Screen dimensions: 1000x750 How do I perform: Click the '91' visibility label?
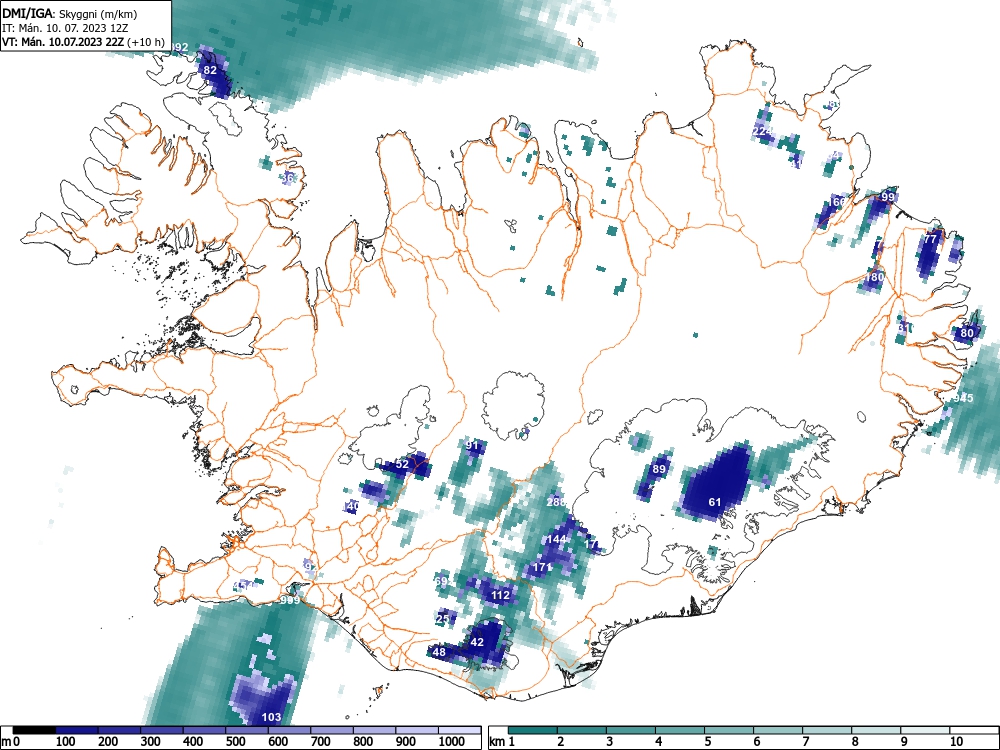pos(472,445)
